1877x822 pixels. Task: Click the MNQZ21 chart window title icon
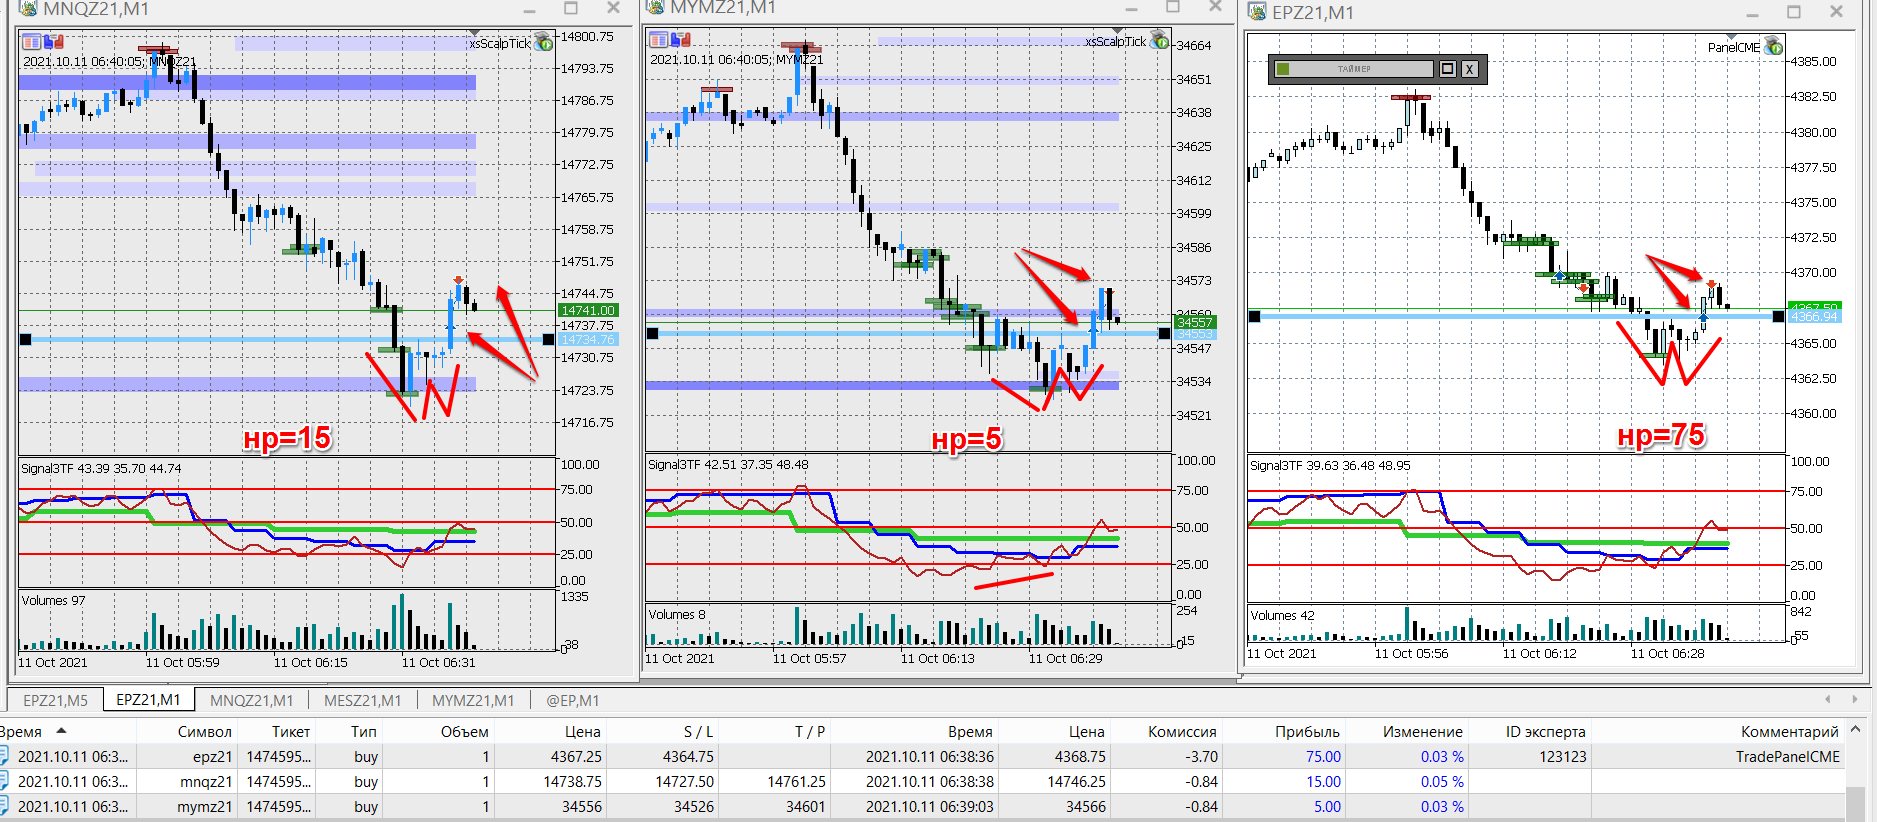(x=28, y=9)
